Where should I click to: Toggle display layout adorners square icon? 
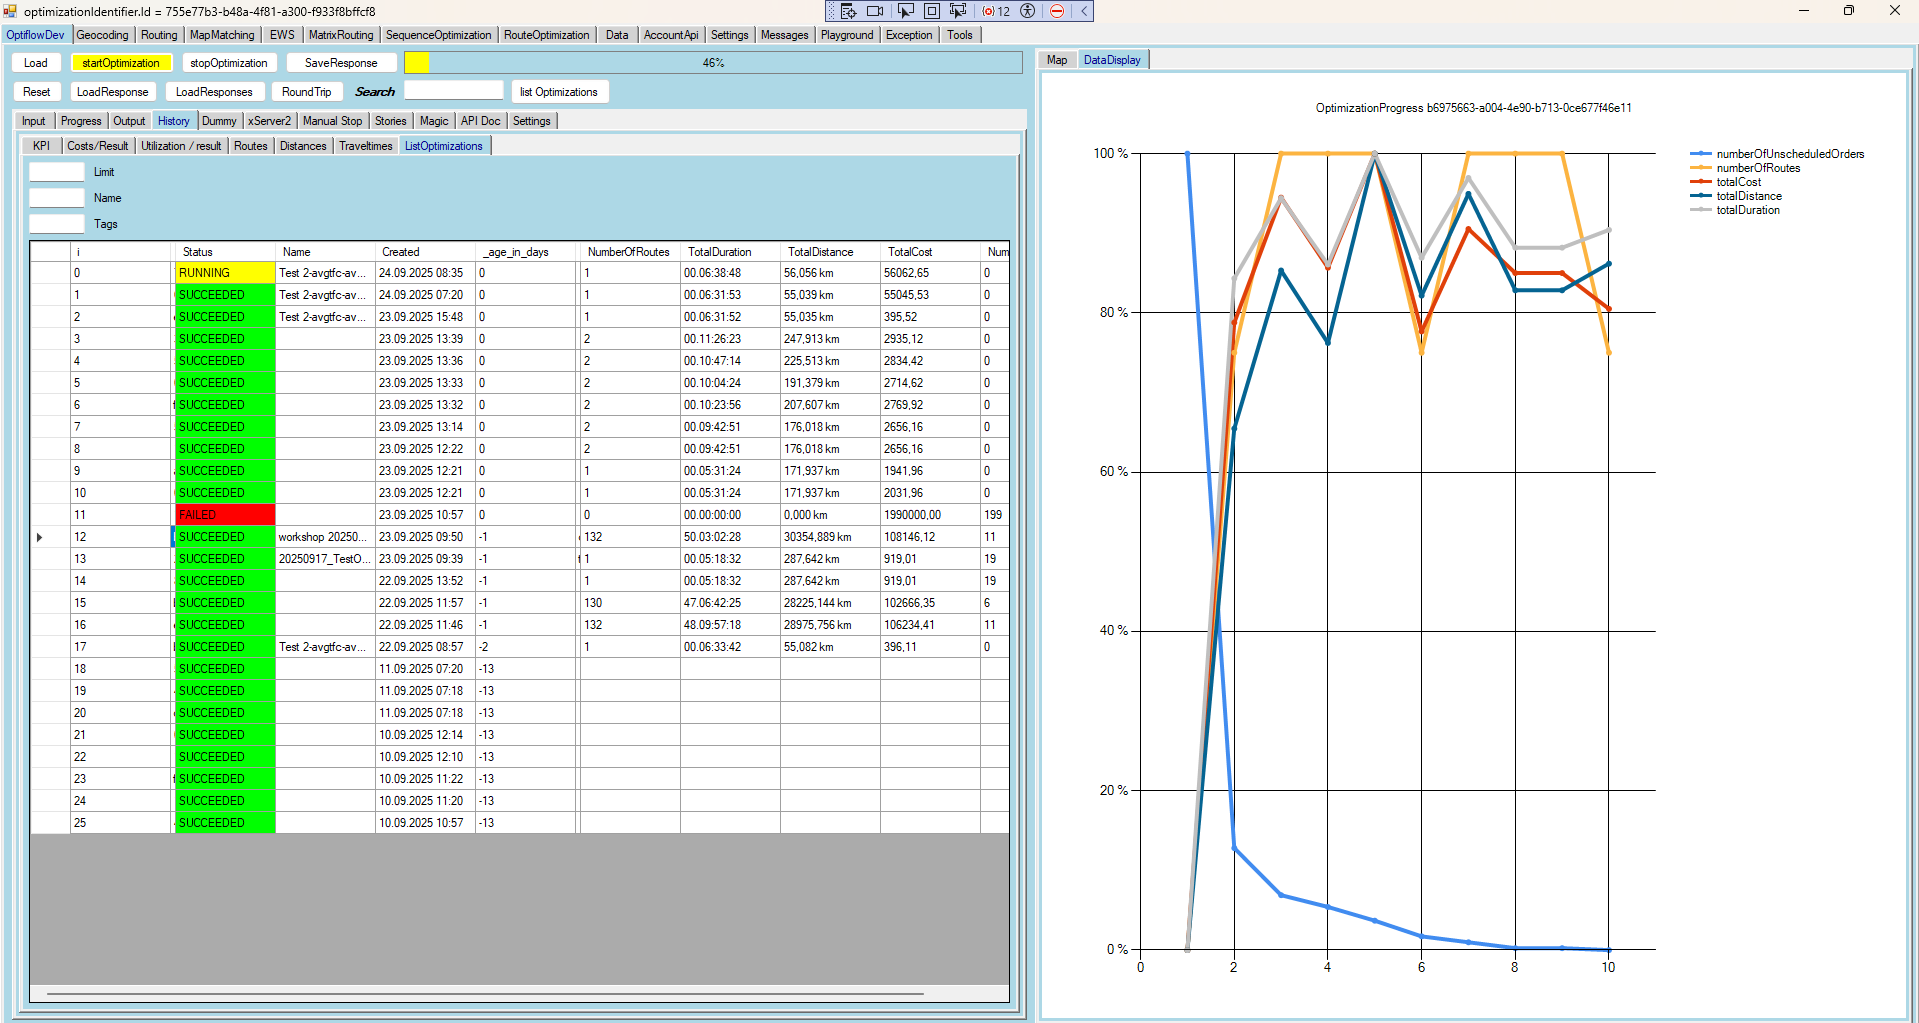tap(931, 11)
